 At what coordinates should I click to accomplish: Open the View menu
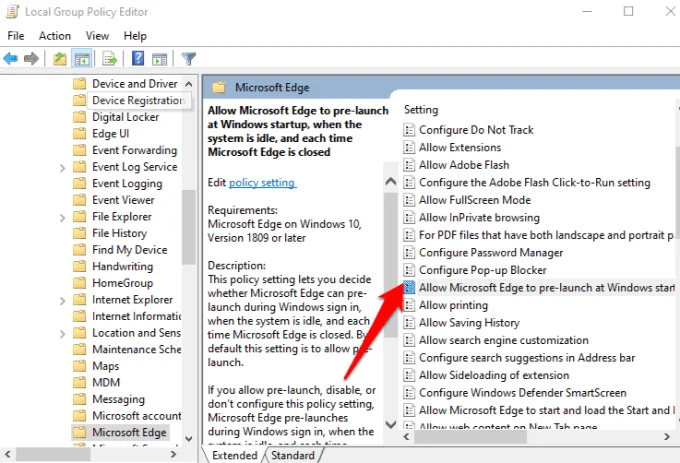97,36
